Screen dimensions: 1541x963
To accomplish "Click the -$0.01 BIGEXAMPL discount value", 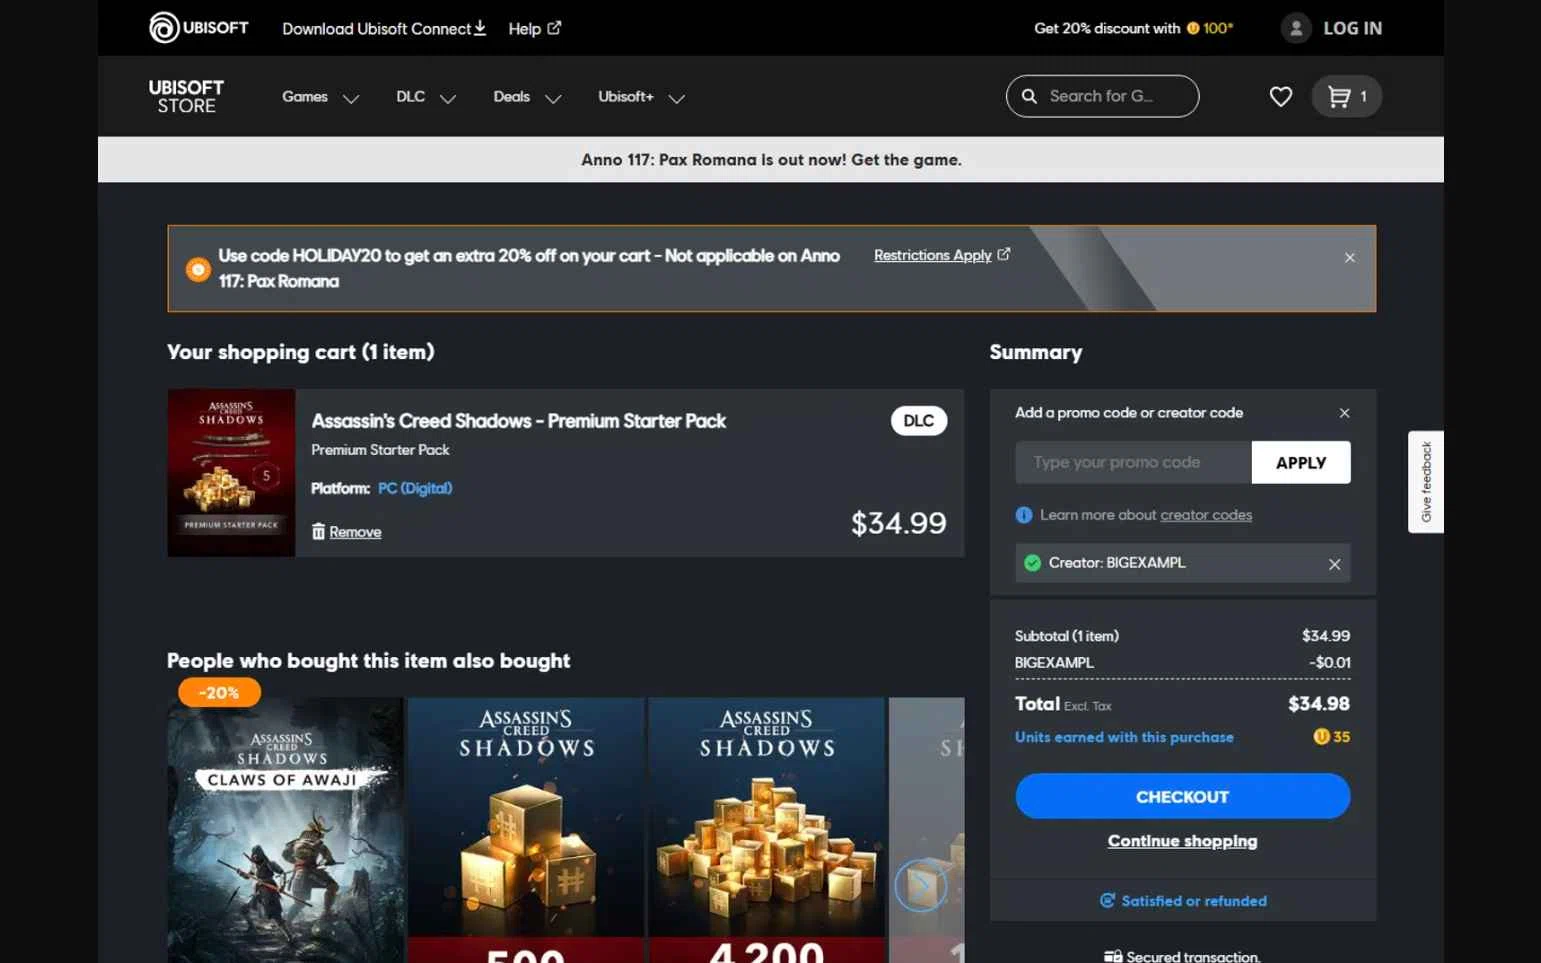I will (x=1330, y=662).
